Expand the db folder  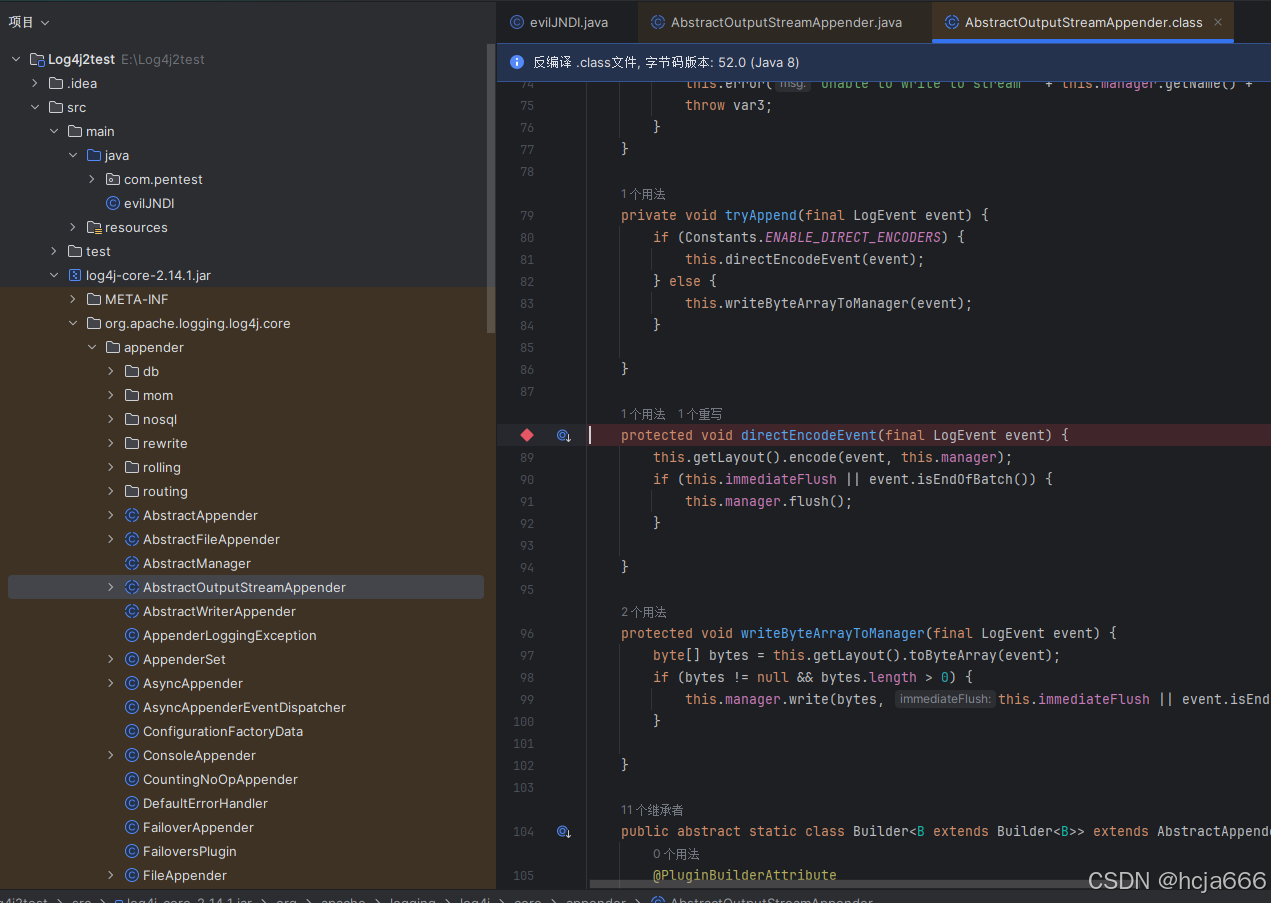(x=111, y=371)
